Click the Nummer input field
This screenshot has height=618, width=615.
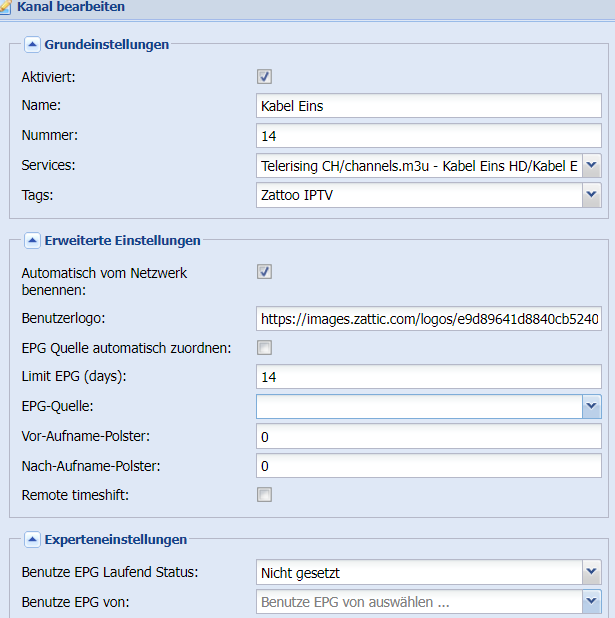pos(429,136)
